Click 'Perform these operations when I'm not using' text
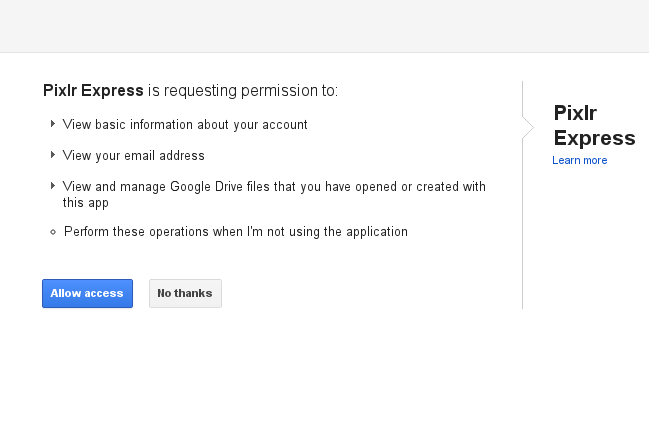 235,232
